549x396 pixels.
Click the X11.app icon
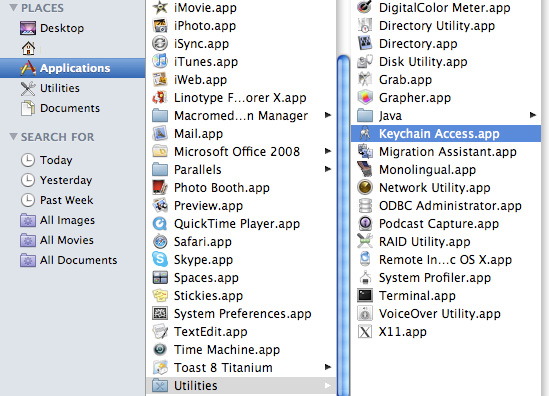click(x=365, y=332)
